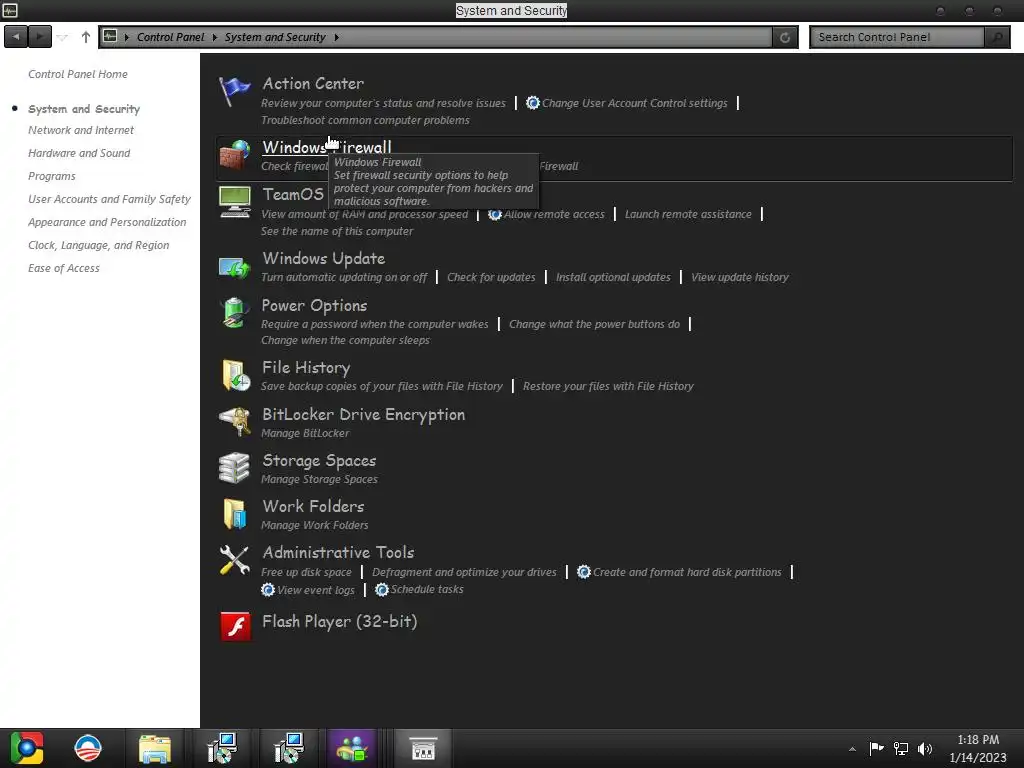Go to Control Panel Home

coord(78,74)
